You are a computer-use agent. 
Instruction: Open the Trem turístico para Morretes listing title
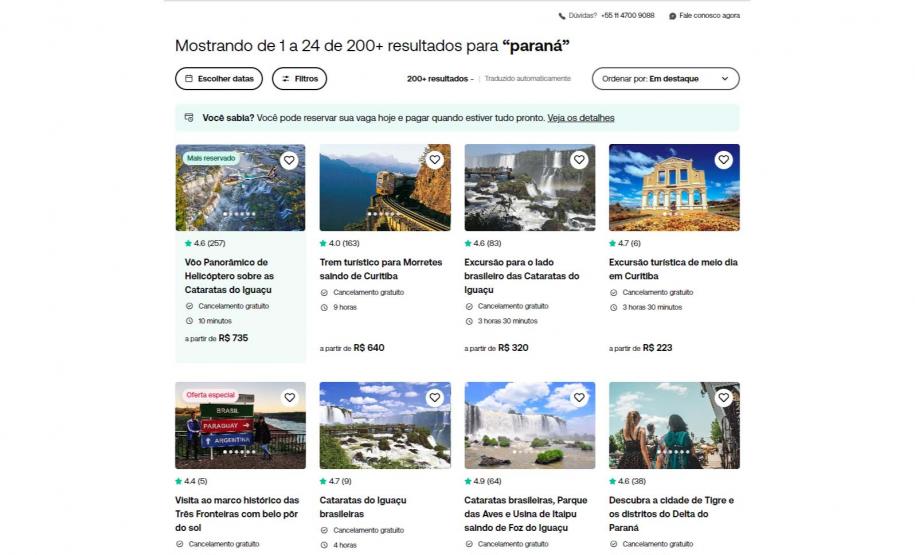coord(380,269)
